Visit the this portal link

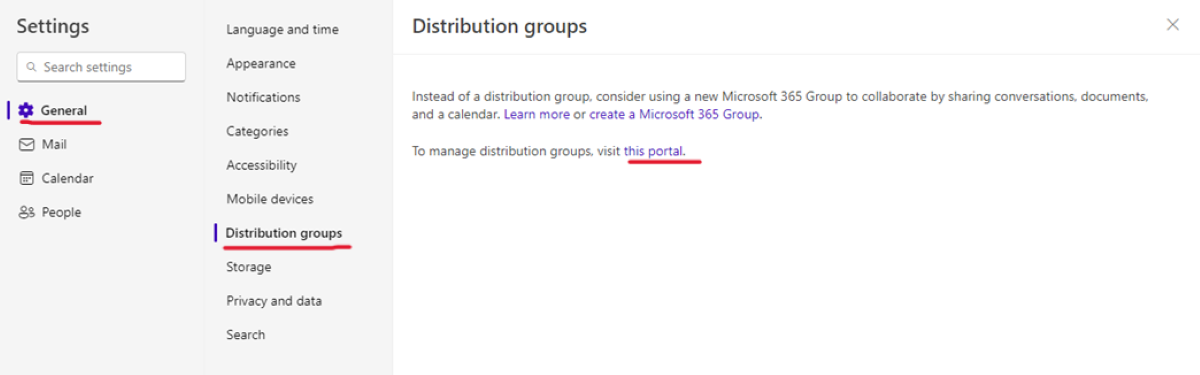[654, 151]
